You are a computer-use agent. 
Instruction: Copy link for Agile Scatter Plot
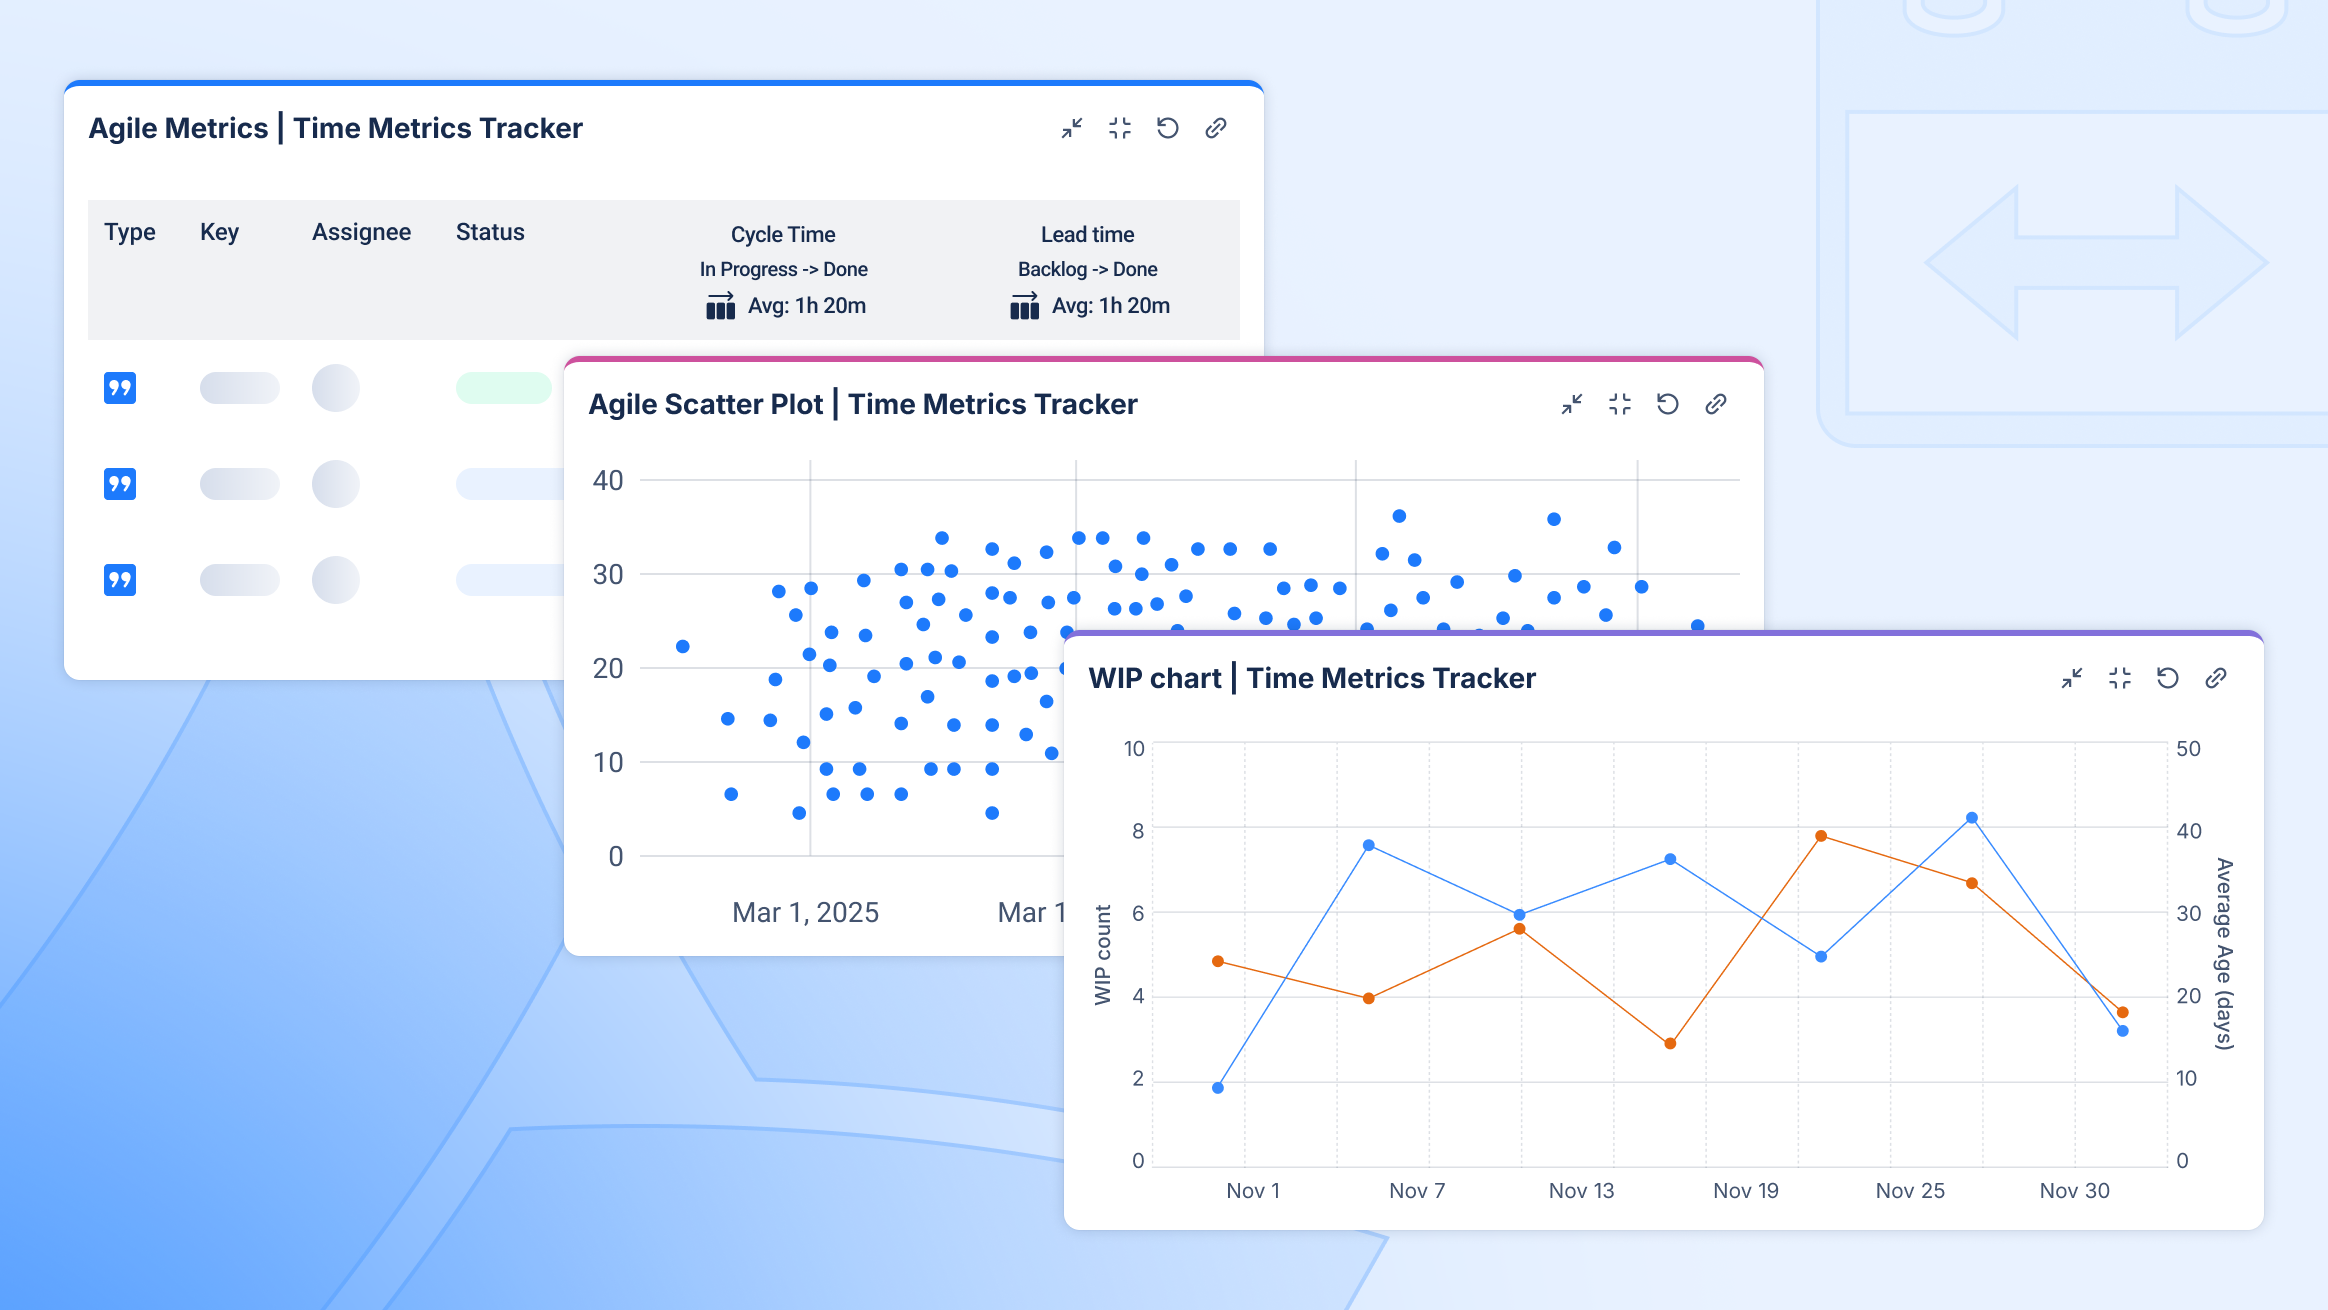(1716, 404)
